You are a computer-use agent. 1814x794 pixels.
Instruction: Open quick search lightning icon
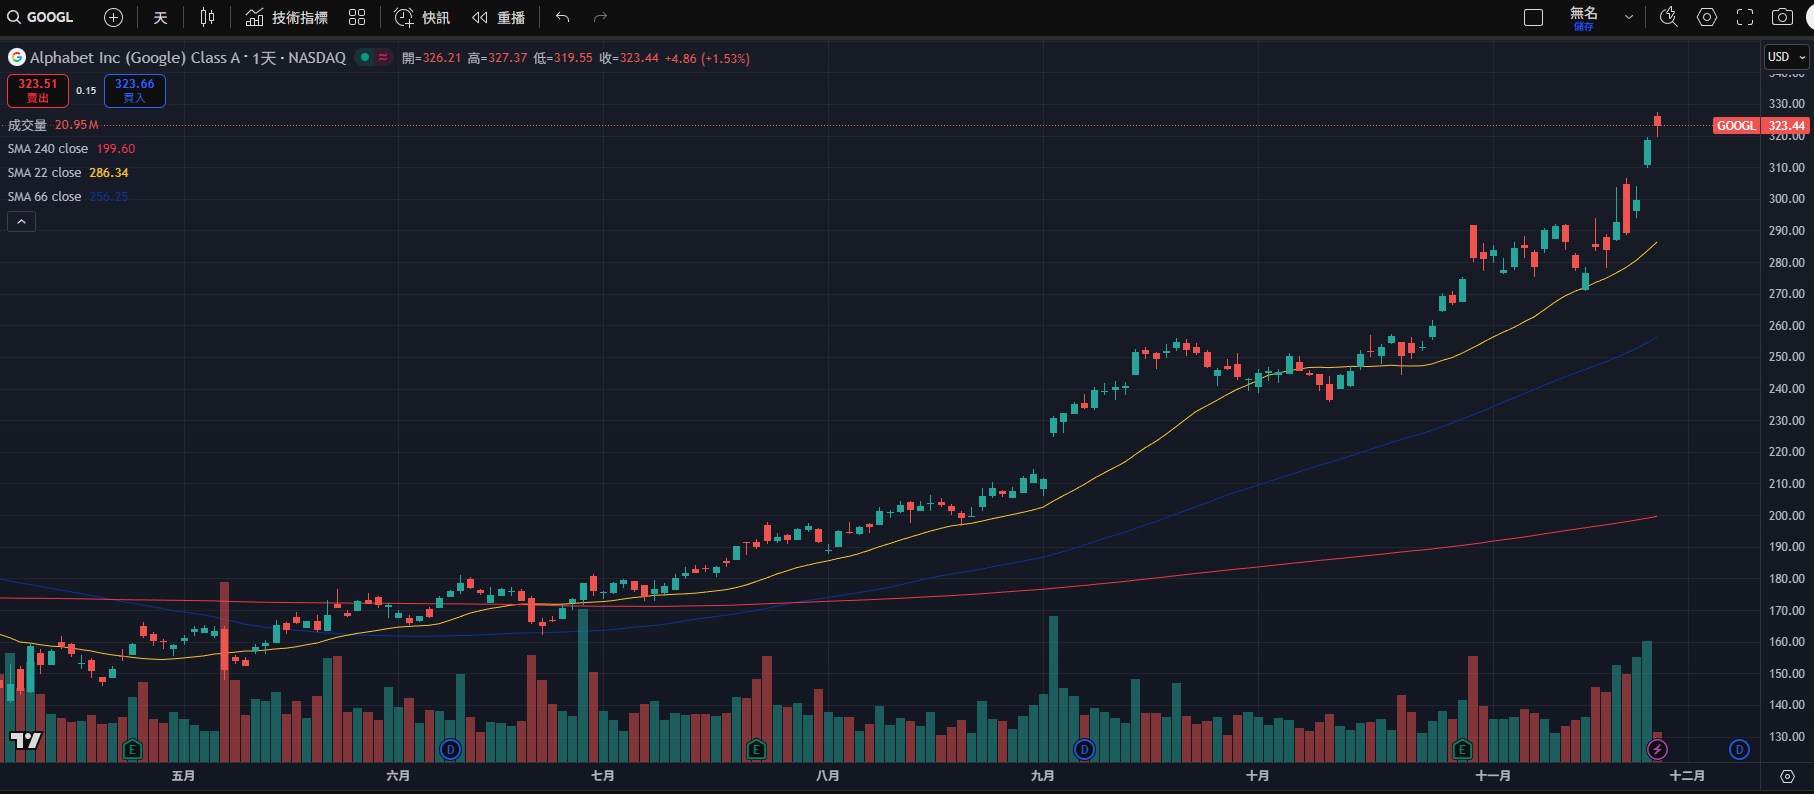(1668, 17)
